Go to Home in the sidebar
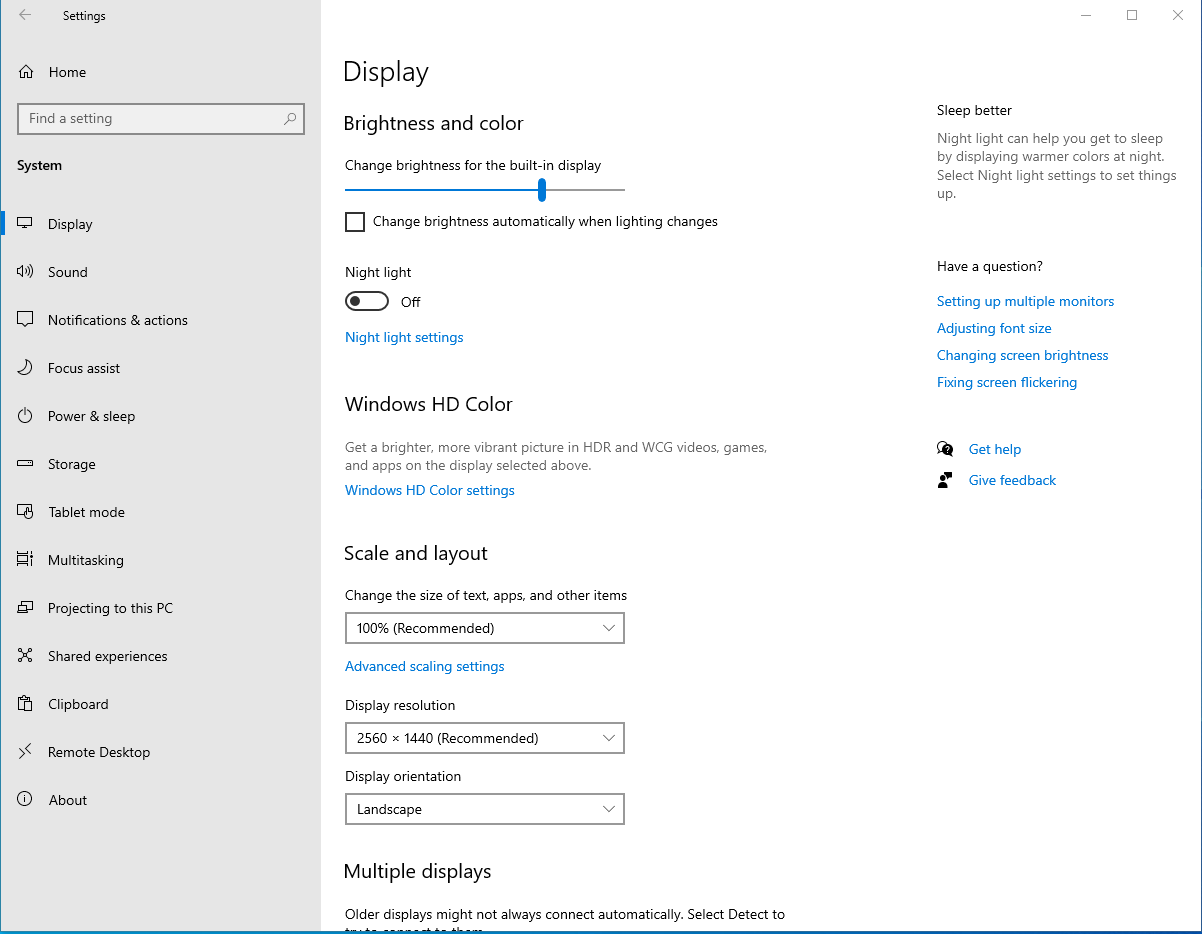Viewport: 1202px width, 934px height. pyautogui.click(x=160, y=72)
